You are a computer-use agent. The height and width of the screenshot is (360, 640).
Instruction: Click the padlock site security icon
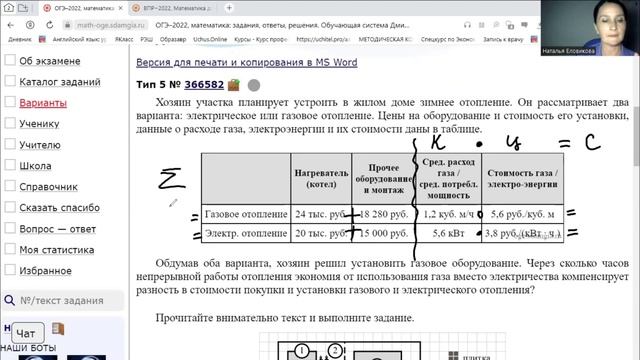tap(68, 25)
